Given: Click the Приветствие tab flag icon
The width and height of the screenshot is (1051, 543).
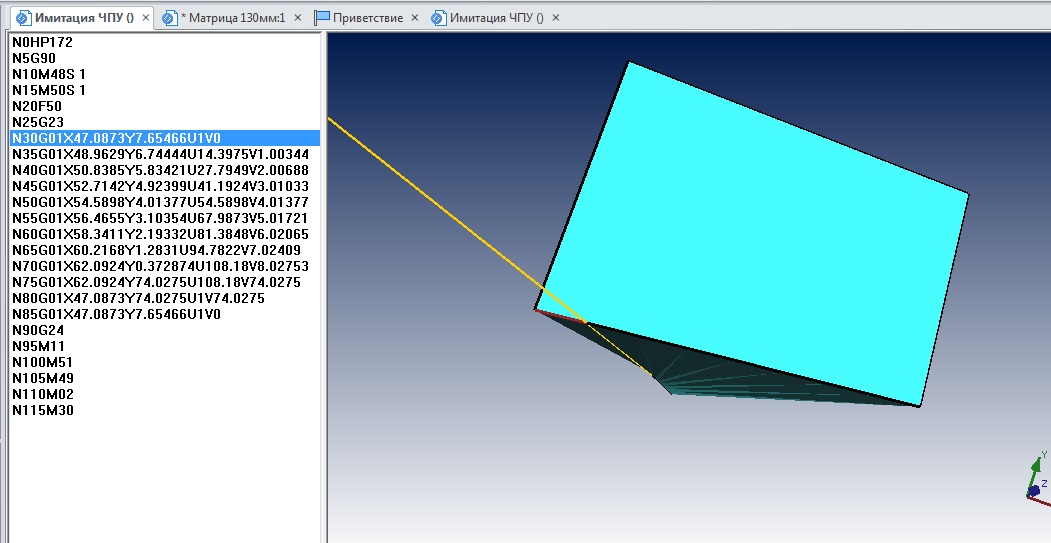Looking at the screenshot, I should click(322, 18).
